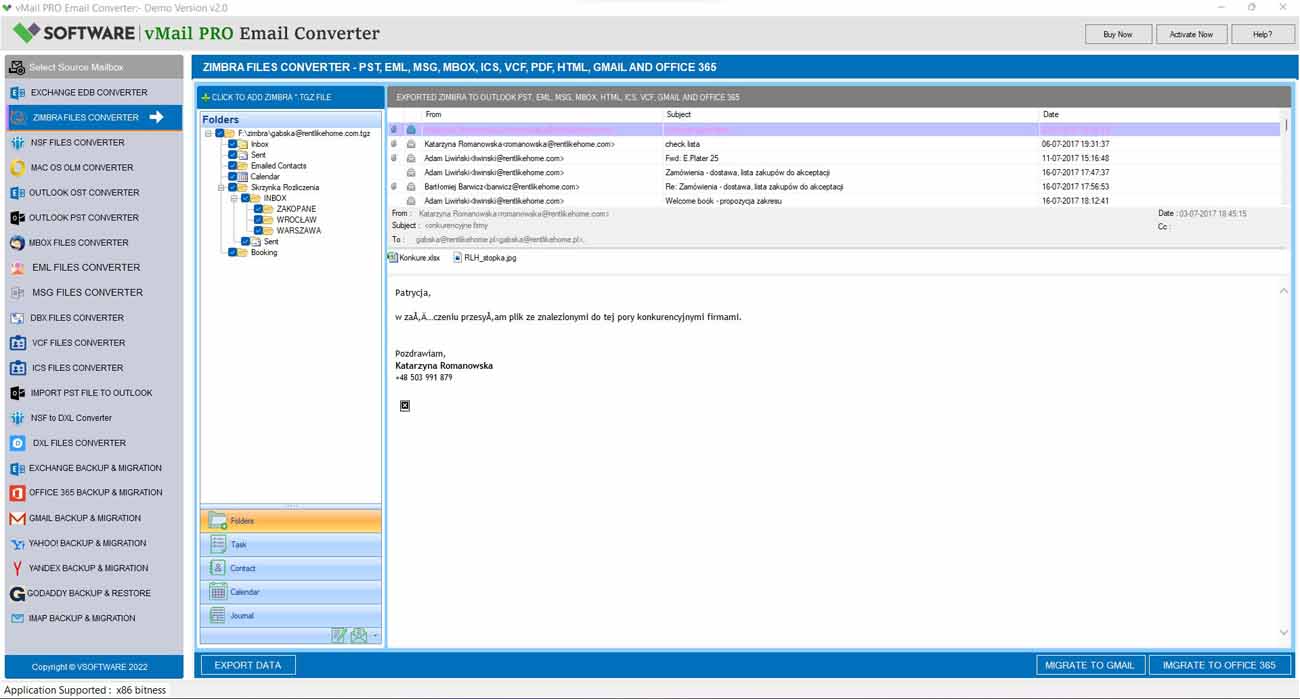This screenshot has width=1300, height=699.
Task: Sort emails by Subject column header
Action: (851, 115)
